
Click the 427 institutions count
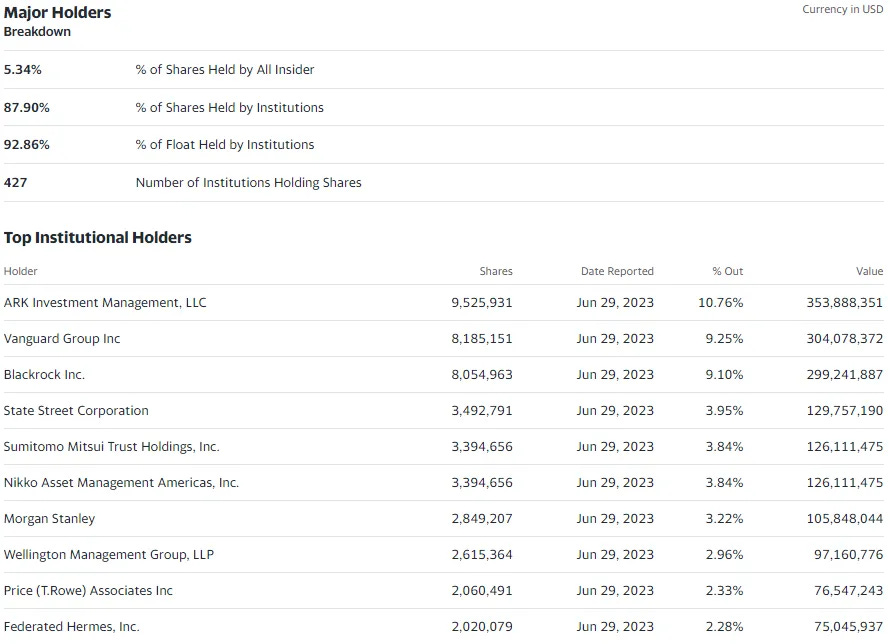click(15, 183)
